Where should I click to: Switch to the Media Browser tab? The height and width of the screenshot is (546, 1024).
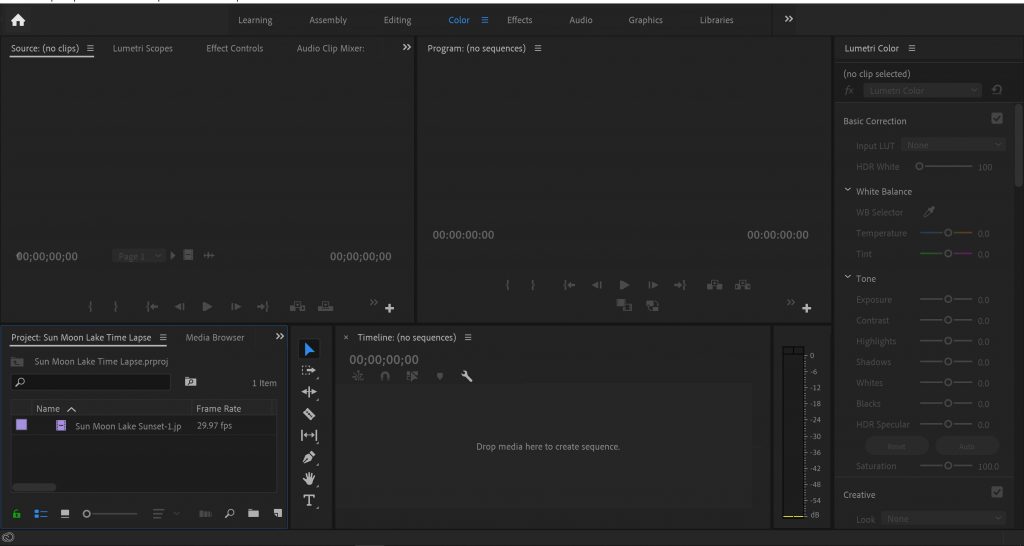(x=215, y=338)
